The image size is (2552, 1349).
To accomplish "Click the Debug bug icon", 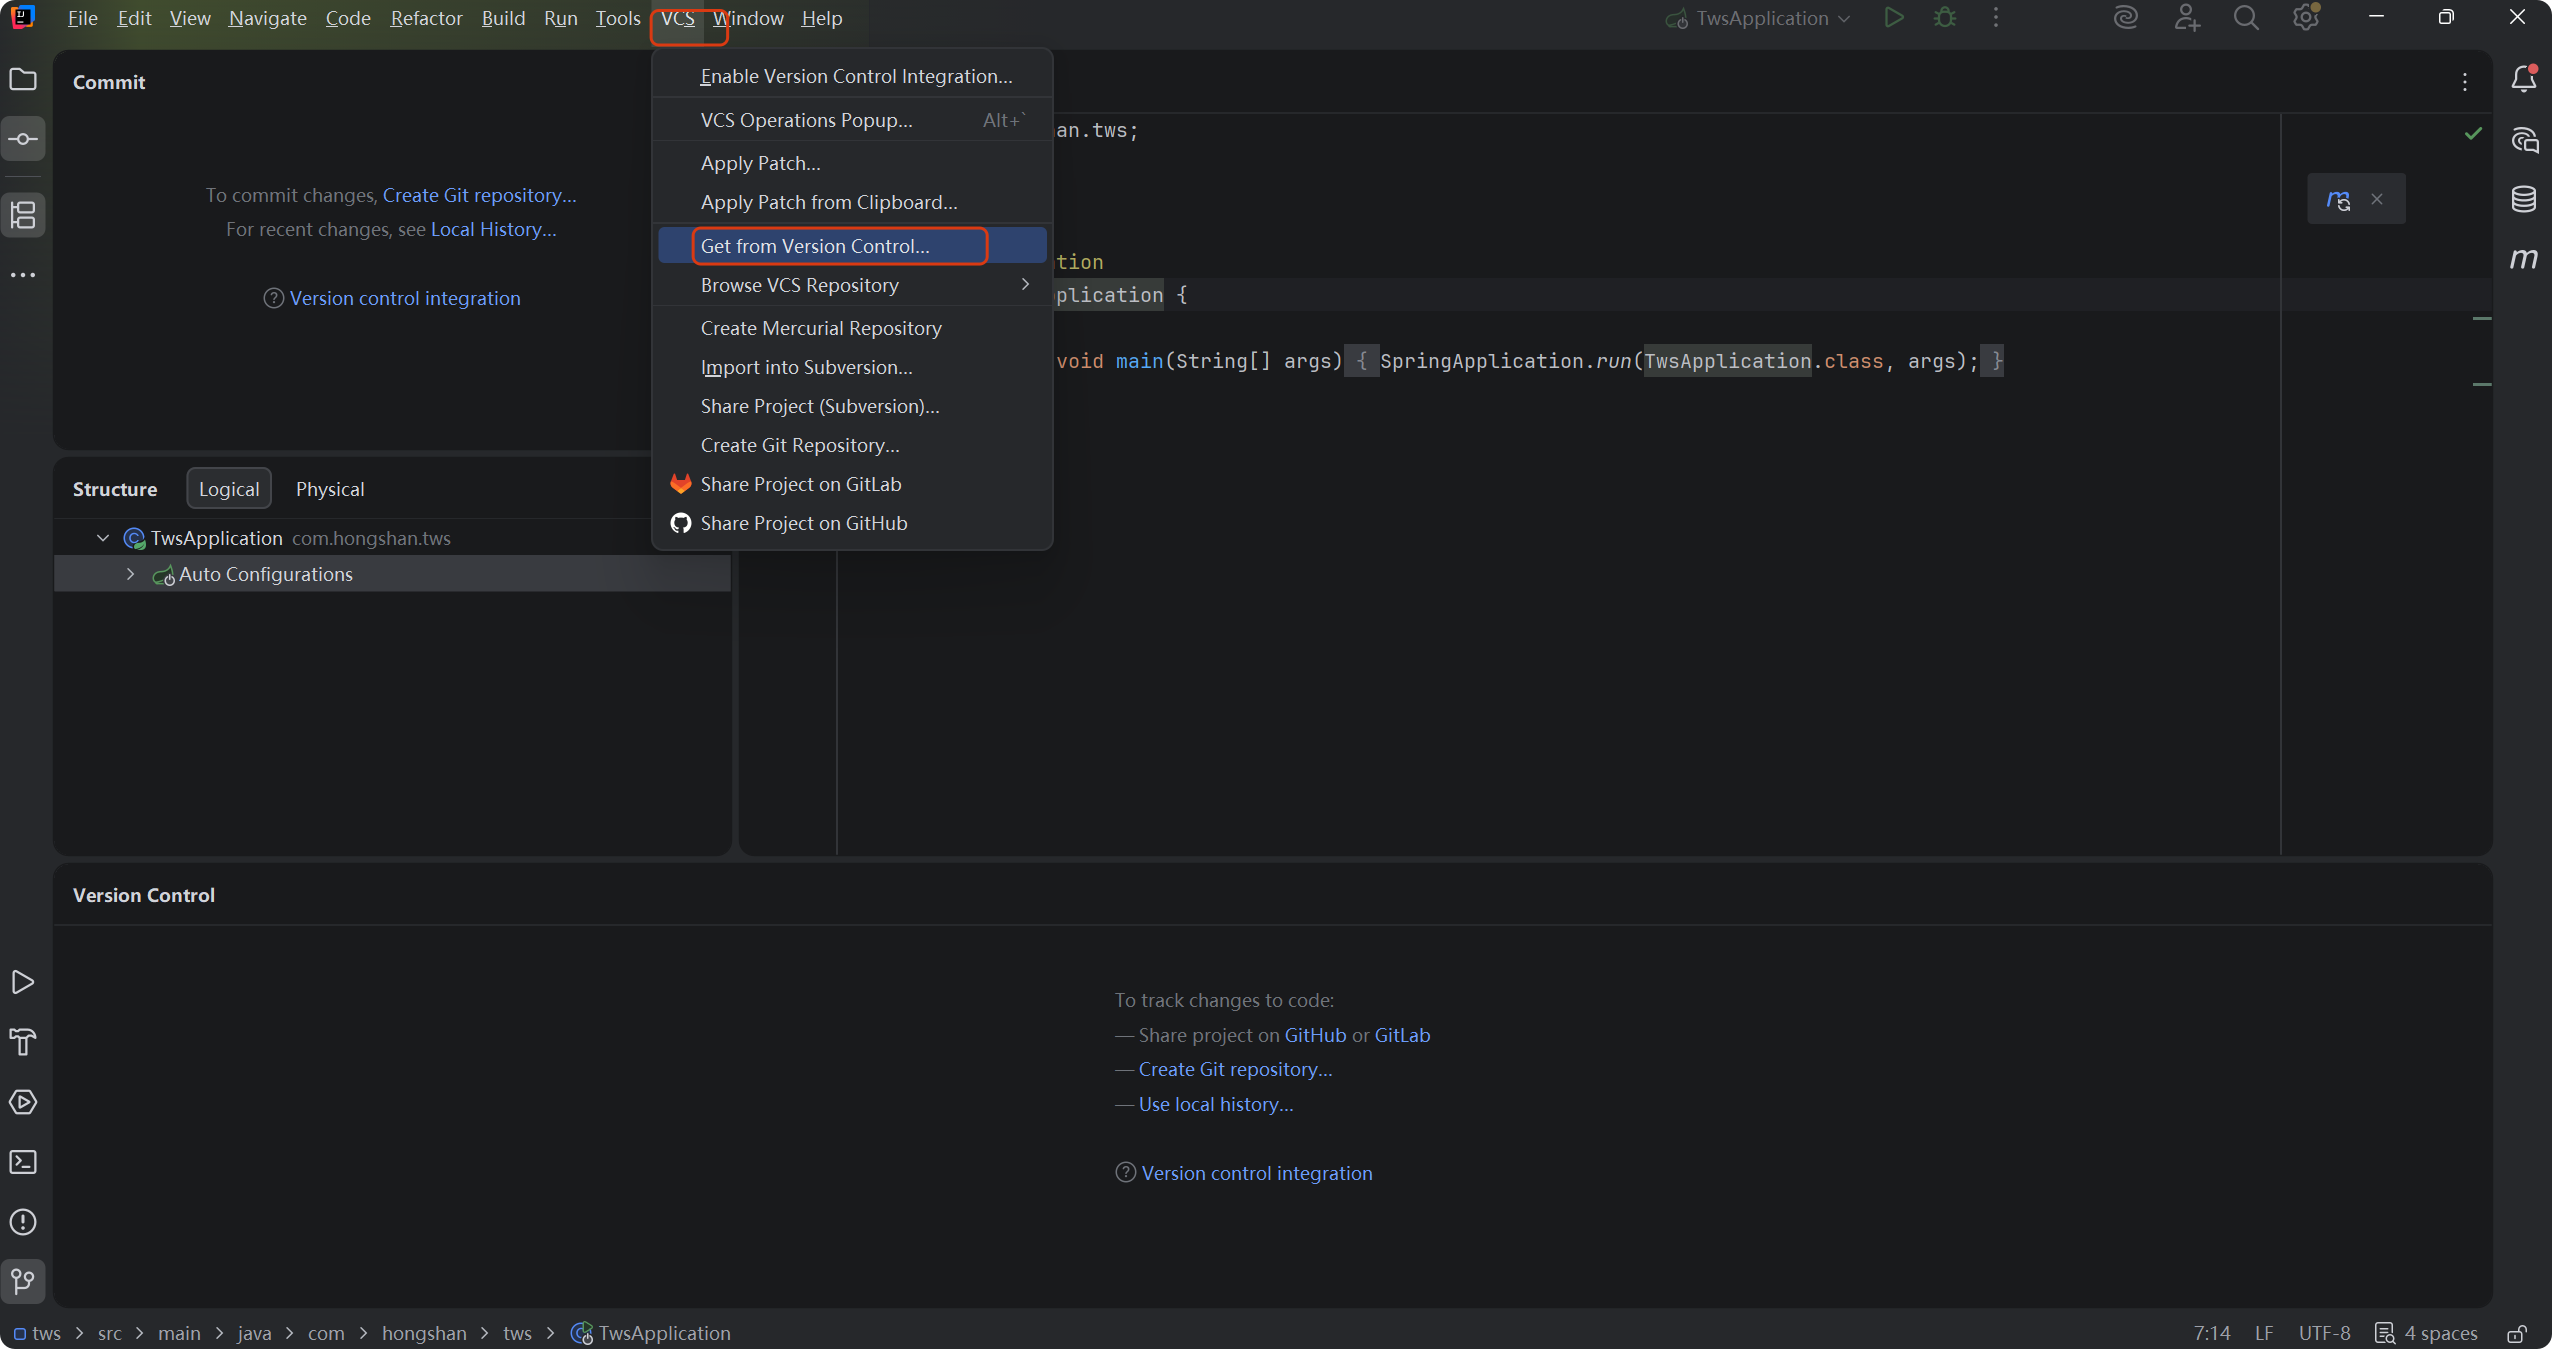I will click(1944, 18).
